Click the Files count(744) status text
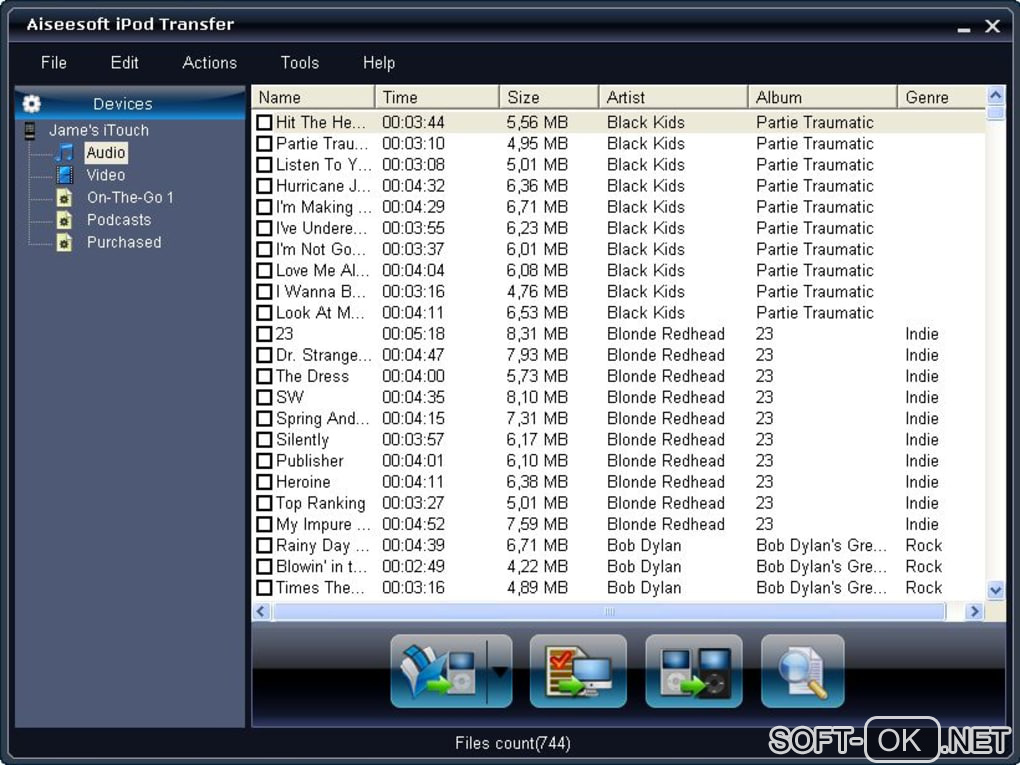The width and height of the screenshot is (1020, 765). (513, 744)
